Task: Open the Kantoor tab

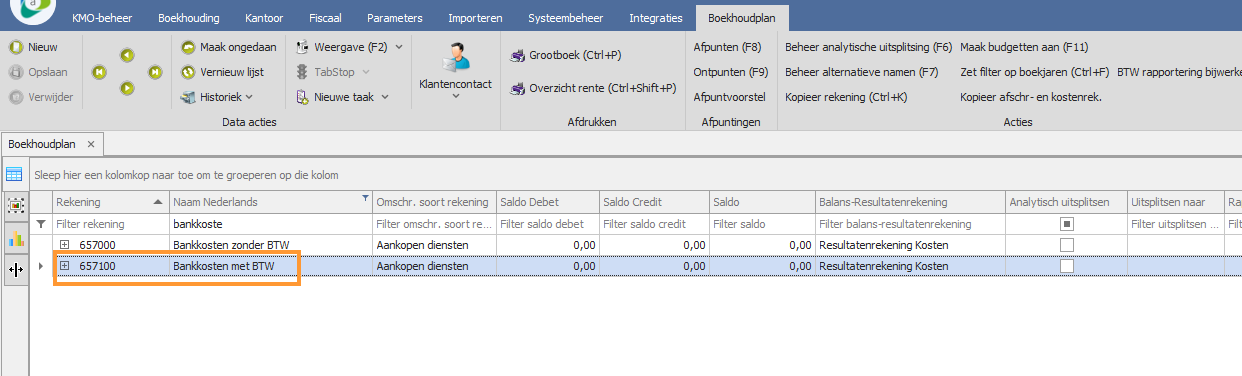Action: (x=265, y=18)
